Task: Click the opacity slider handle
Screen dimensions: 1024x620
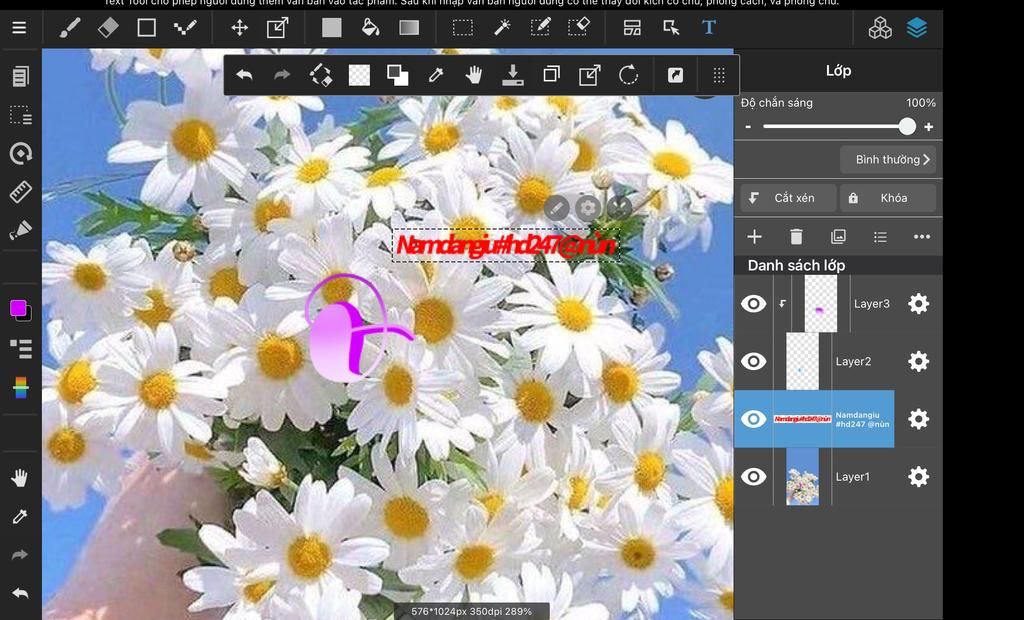Action: 907,127
